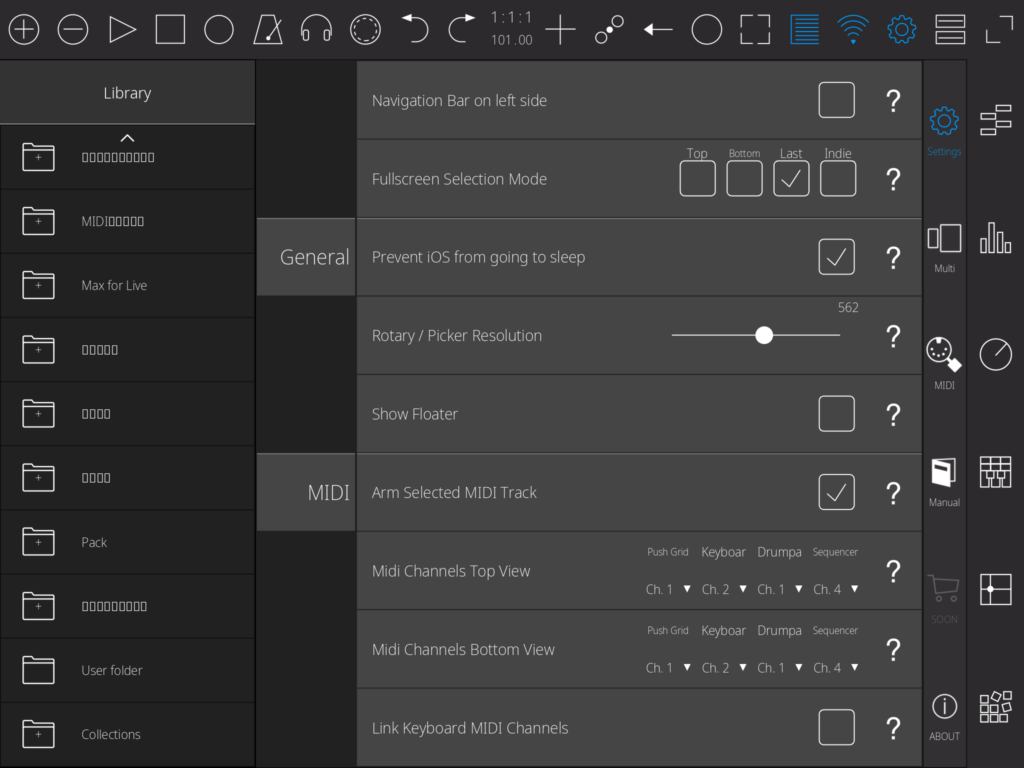1024x768 pixels.
Task: Click the undo arrow icon
Action: point(414,30)
